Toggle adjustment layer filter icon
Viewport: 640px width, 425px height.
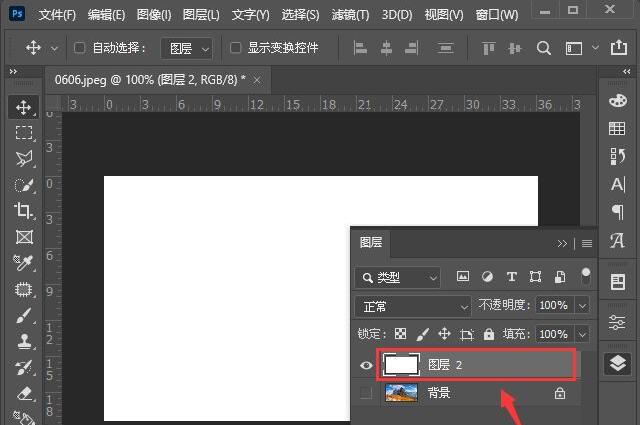[x=487, y=277]
